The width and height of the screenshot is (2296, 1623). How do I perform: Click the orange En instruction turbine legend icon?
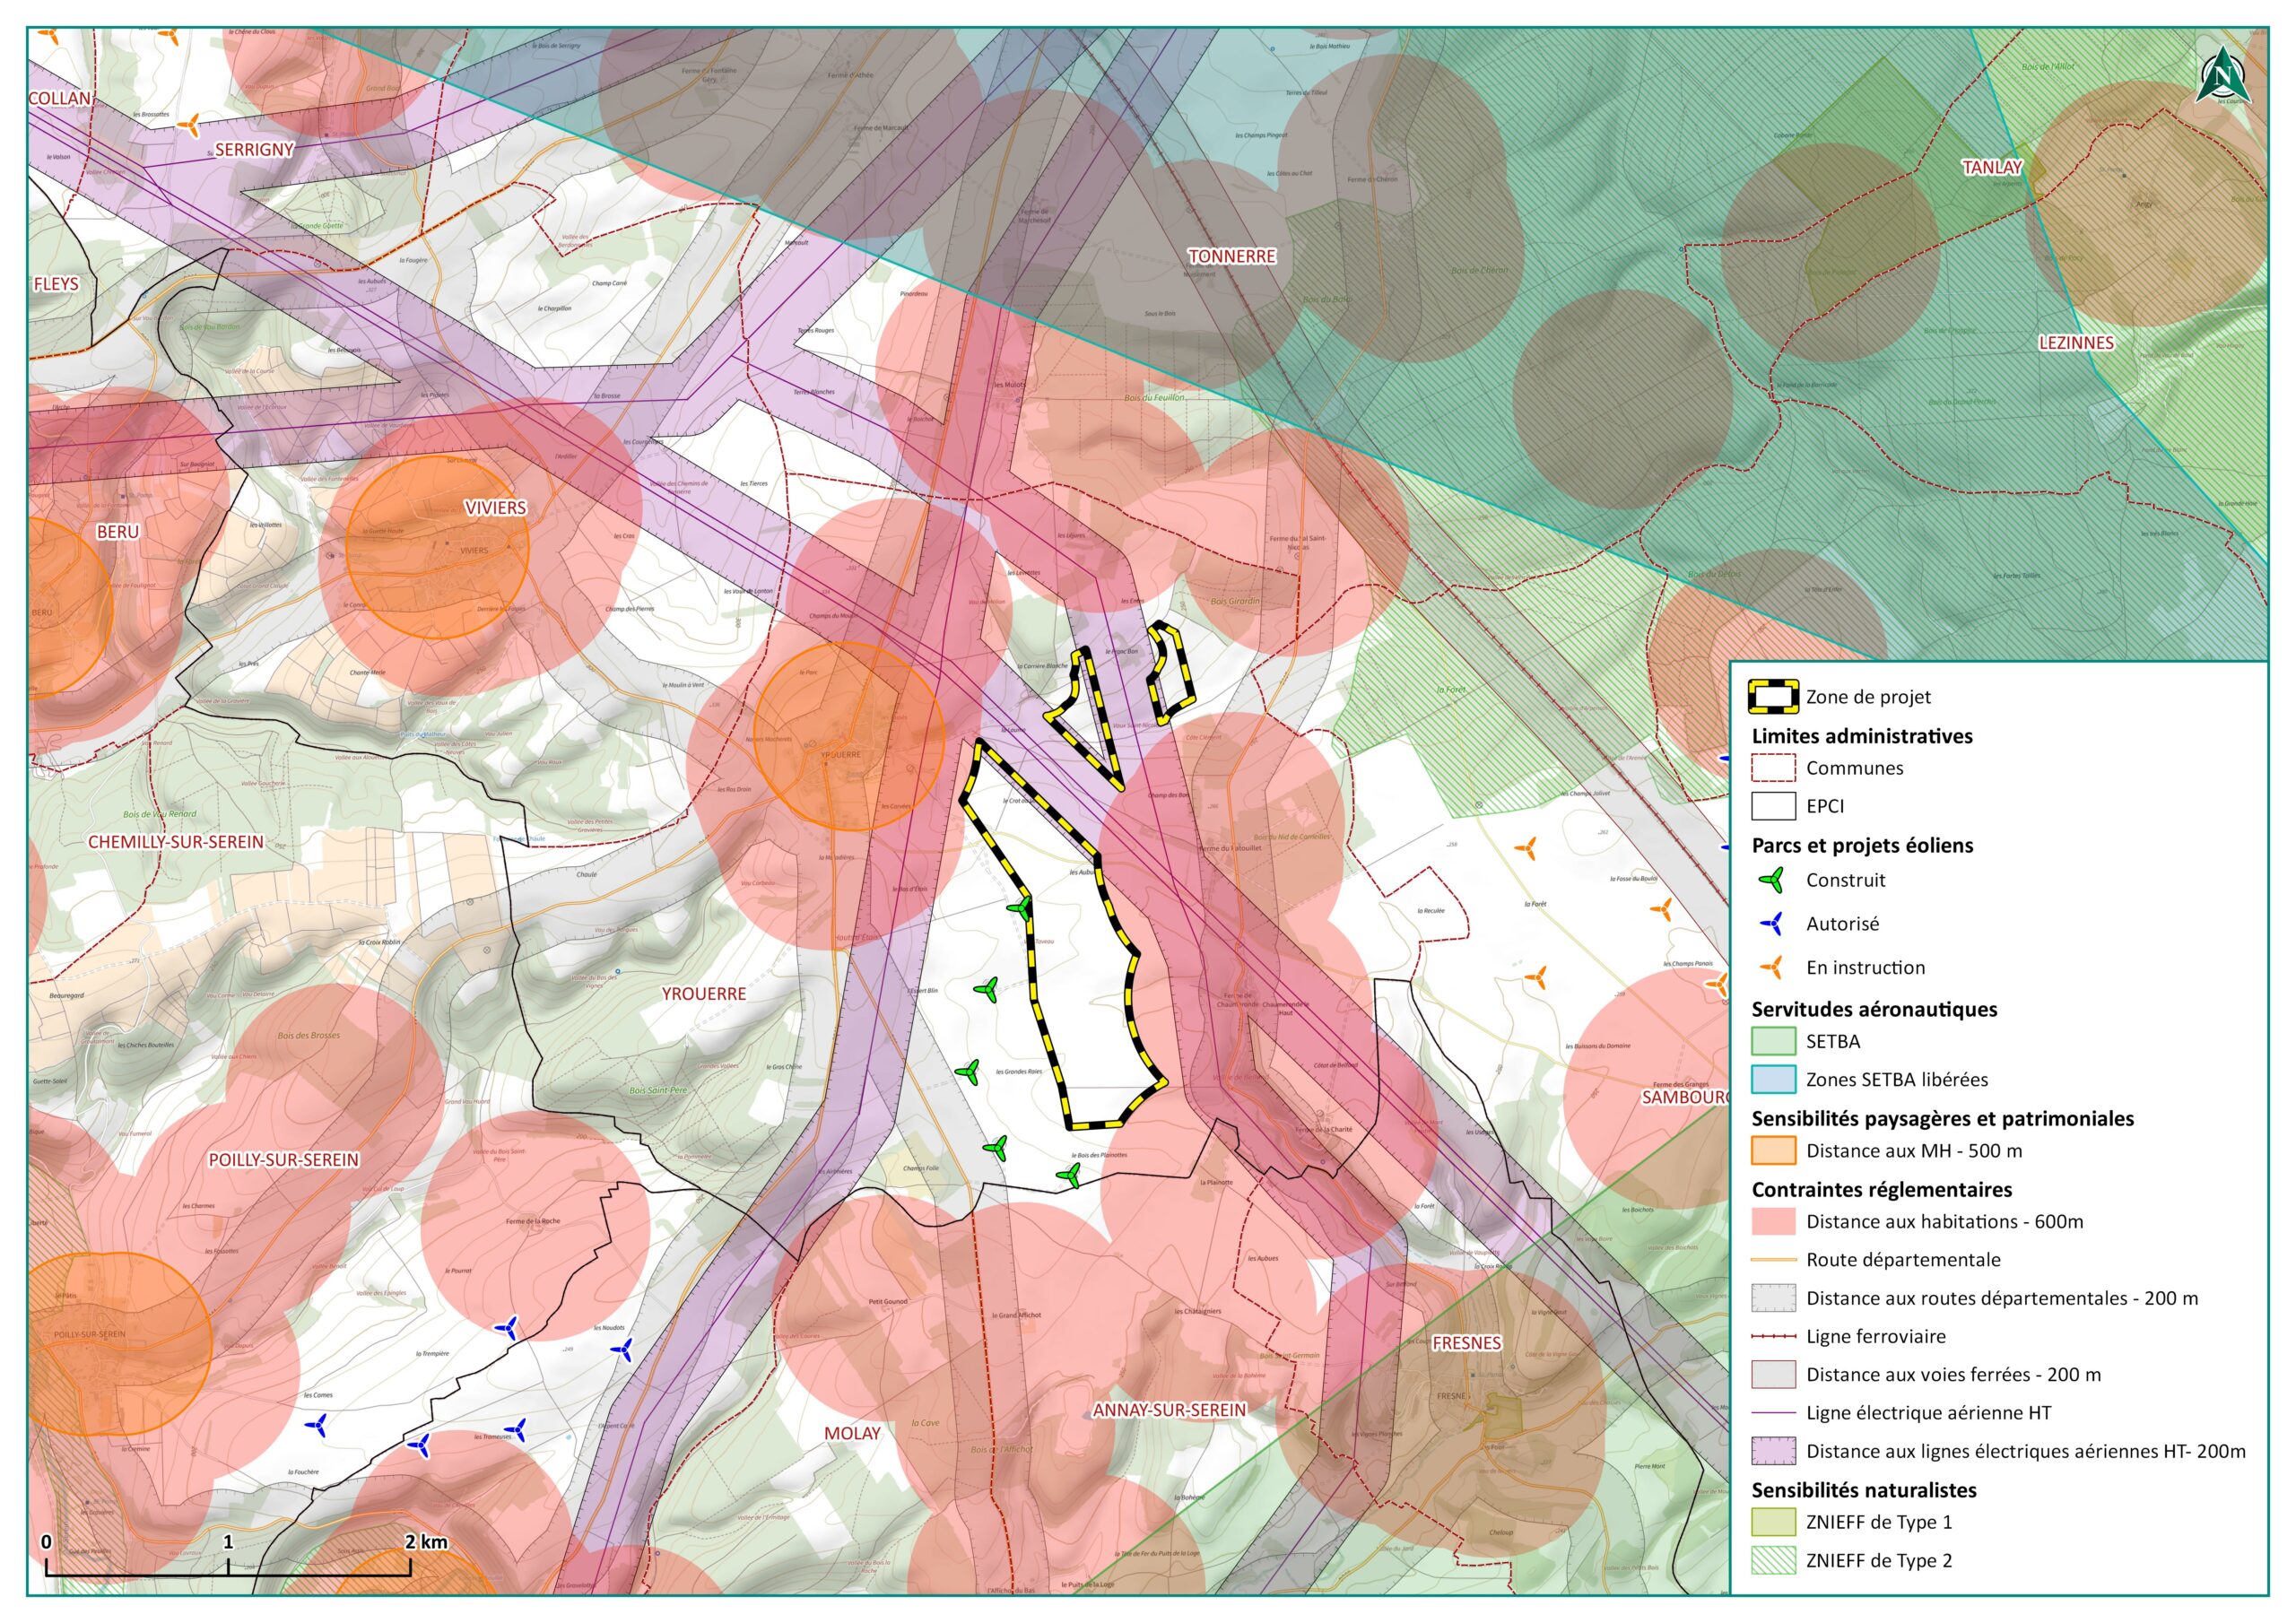click(1772, 967)
